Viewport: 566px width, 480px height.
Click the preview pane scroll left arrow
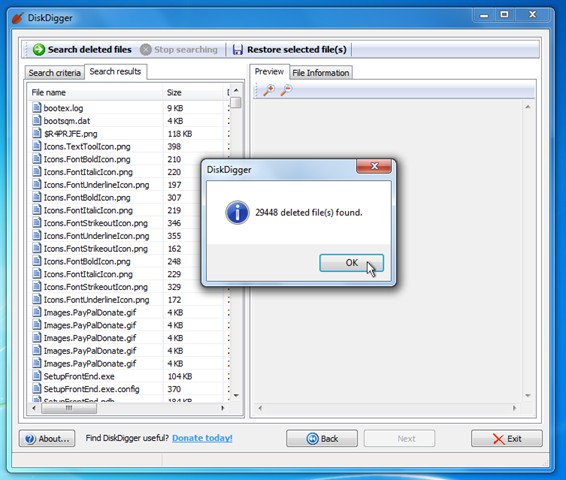(260, 408)
